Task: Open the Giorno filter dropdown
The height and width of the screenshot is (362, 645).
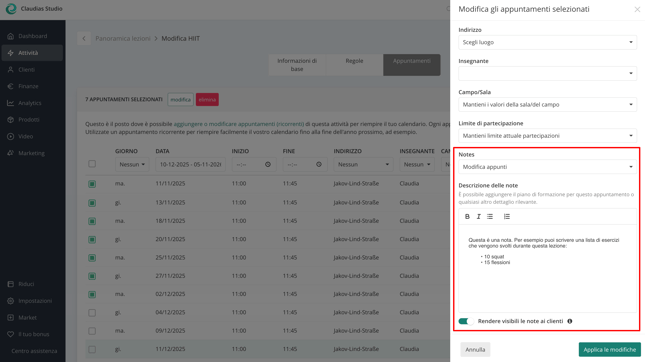Action: (x=132, y=165)
